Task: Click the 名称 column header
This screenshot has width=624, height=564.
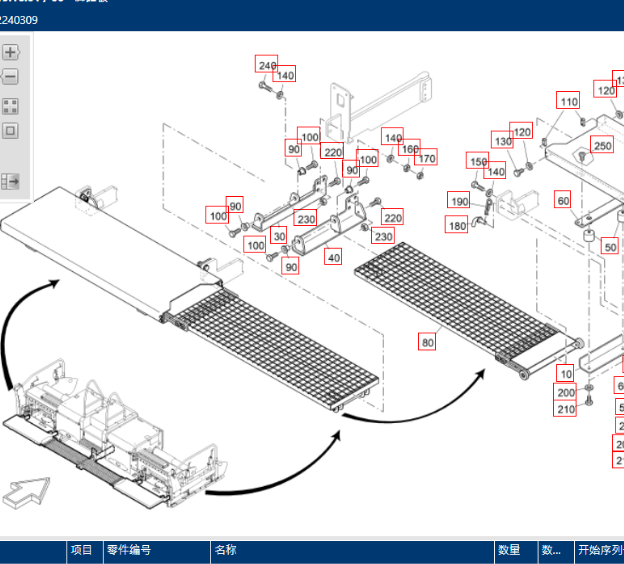Action: 225,550
